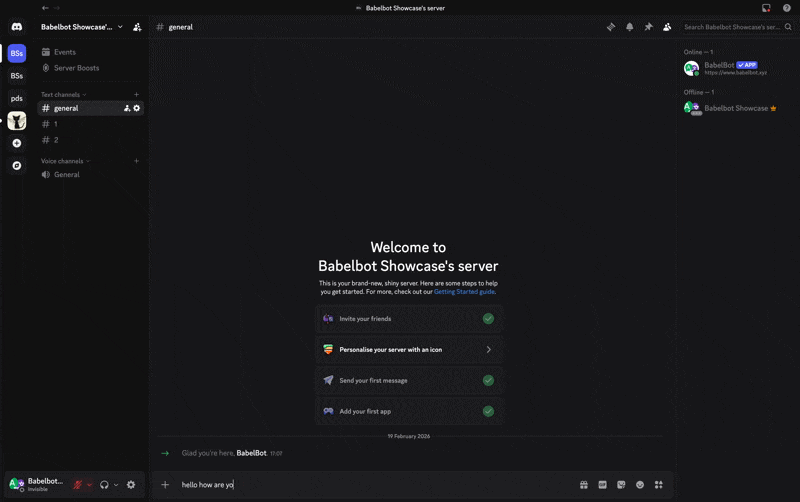Open microphone input options dropdown arrow
This screenshot has height=502, width=800.
click(x=89, y=485)
